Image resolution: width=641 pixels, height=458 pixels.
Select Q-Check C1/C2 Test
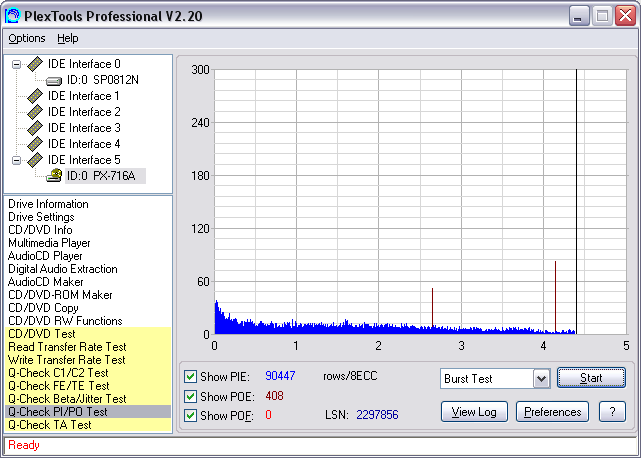[88, 373]
